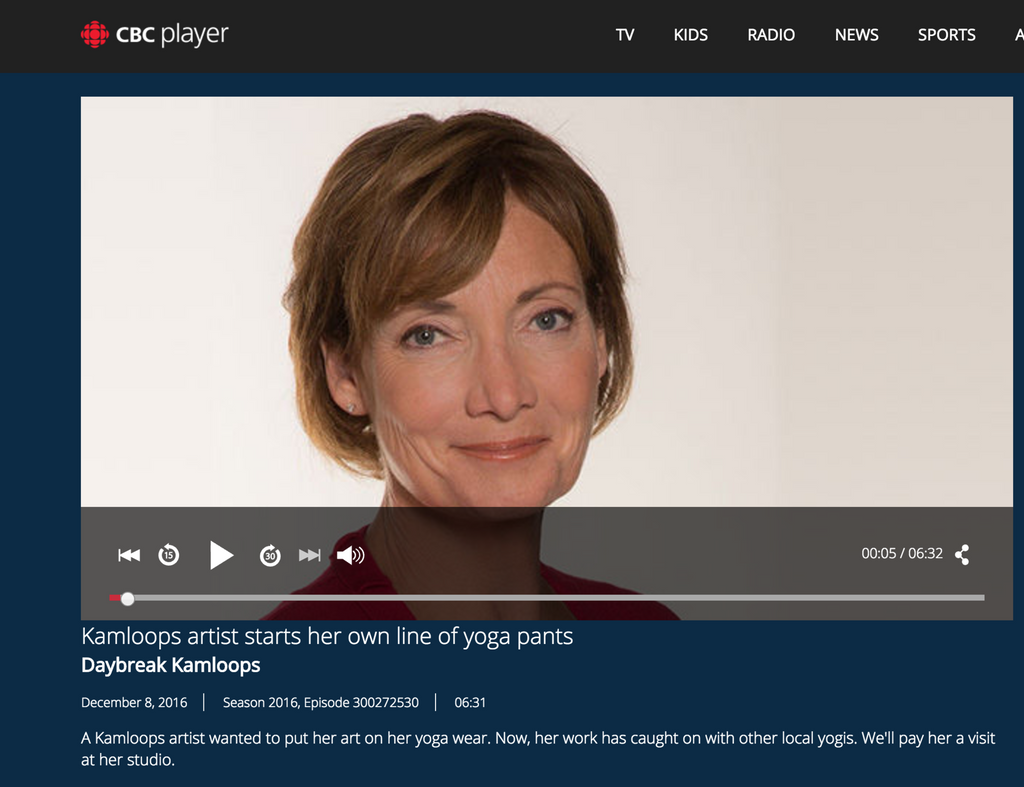Click the CBC gem logo icon

[94, 35]
